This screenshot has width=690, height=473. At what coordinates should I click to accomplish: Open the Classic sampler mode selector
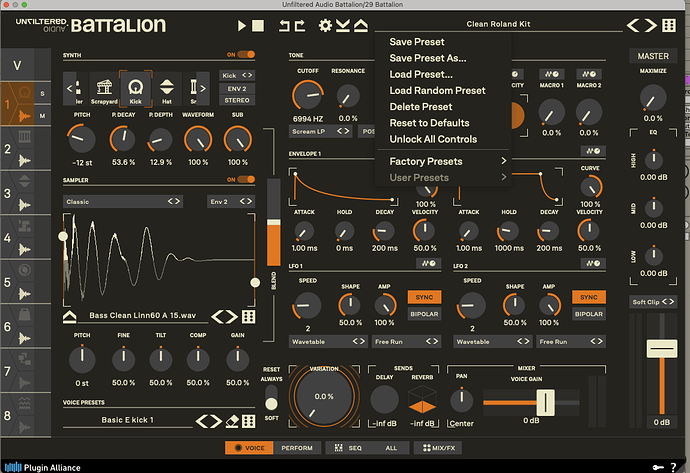(x=123, y=202)
